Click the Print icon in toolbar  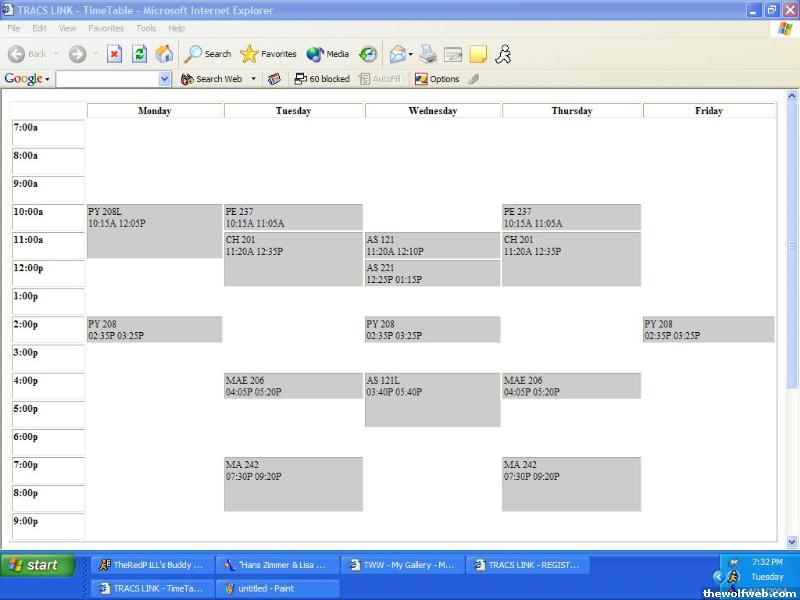(x=428, y=54)
